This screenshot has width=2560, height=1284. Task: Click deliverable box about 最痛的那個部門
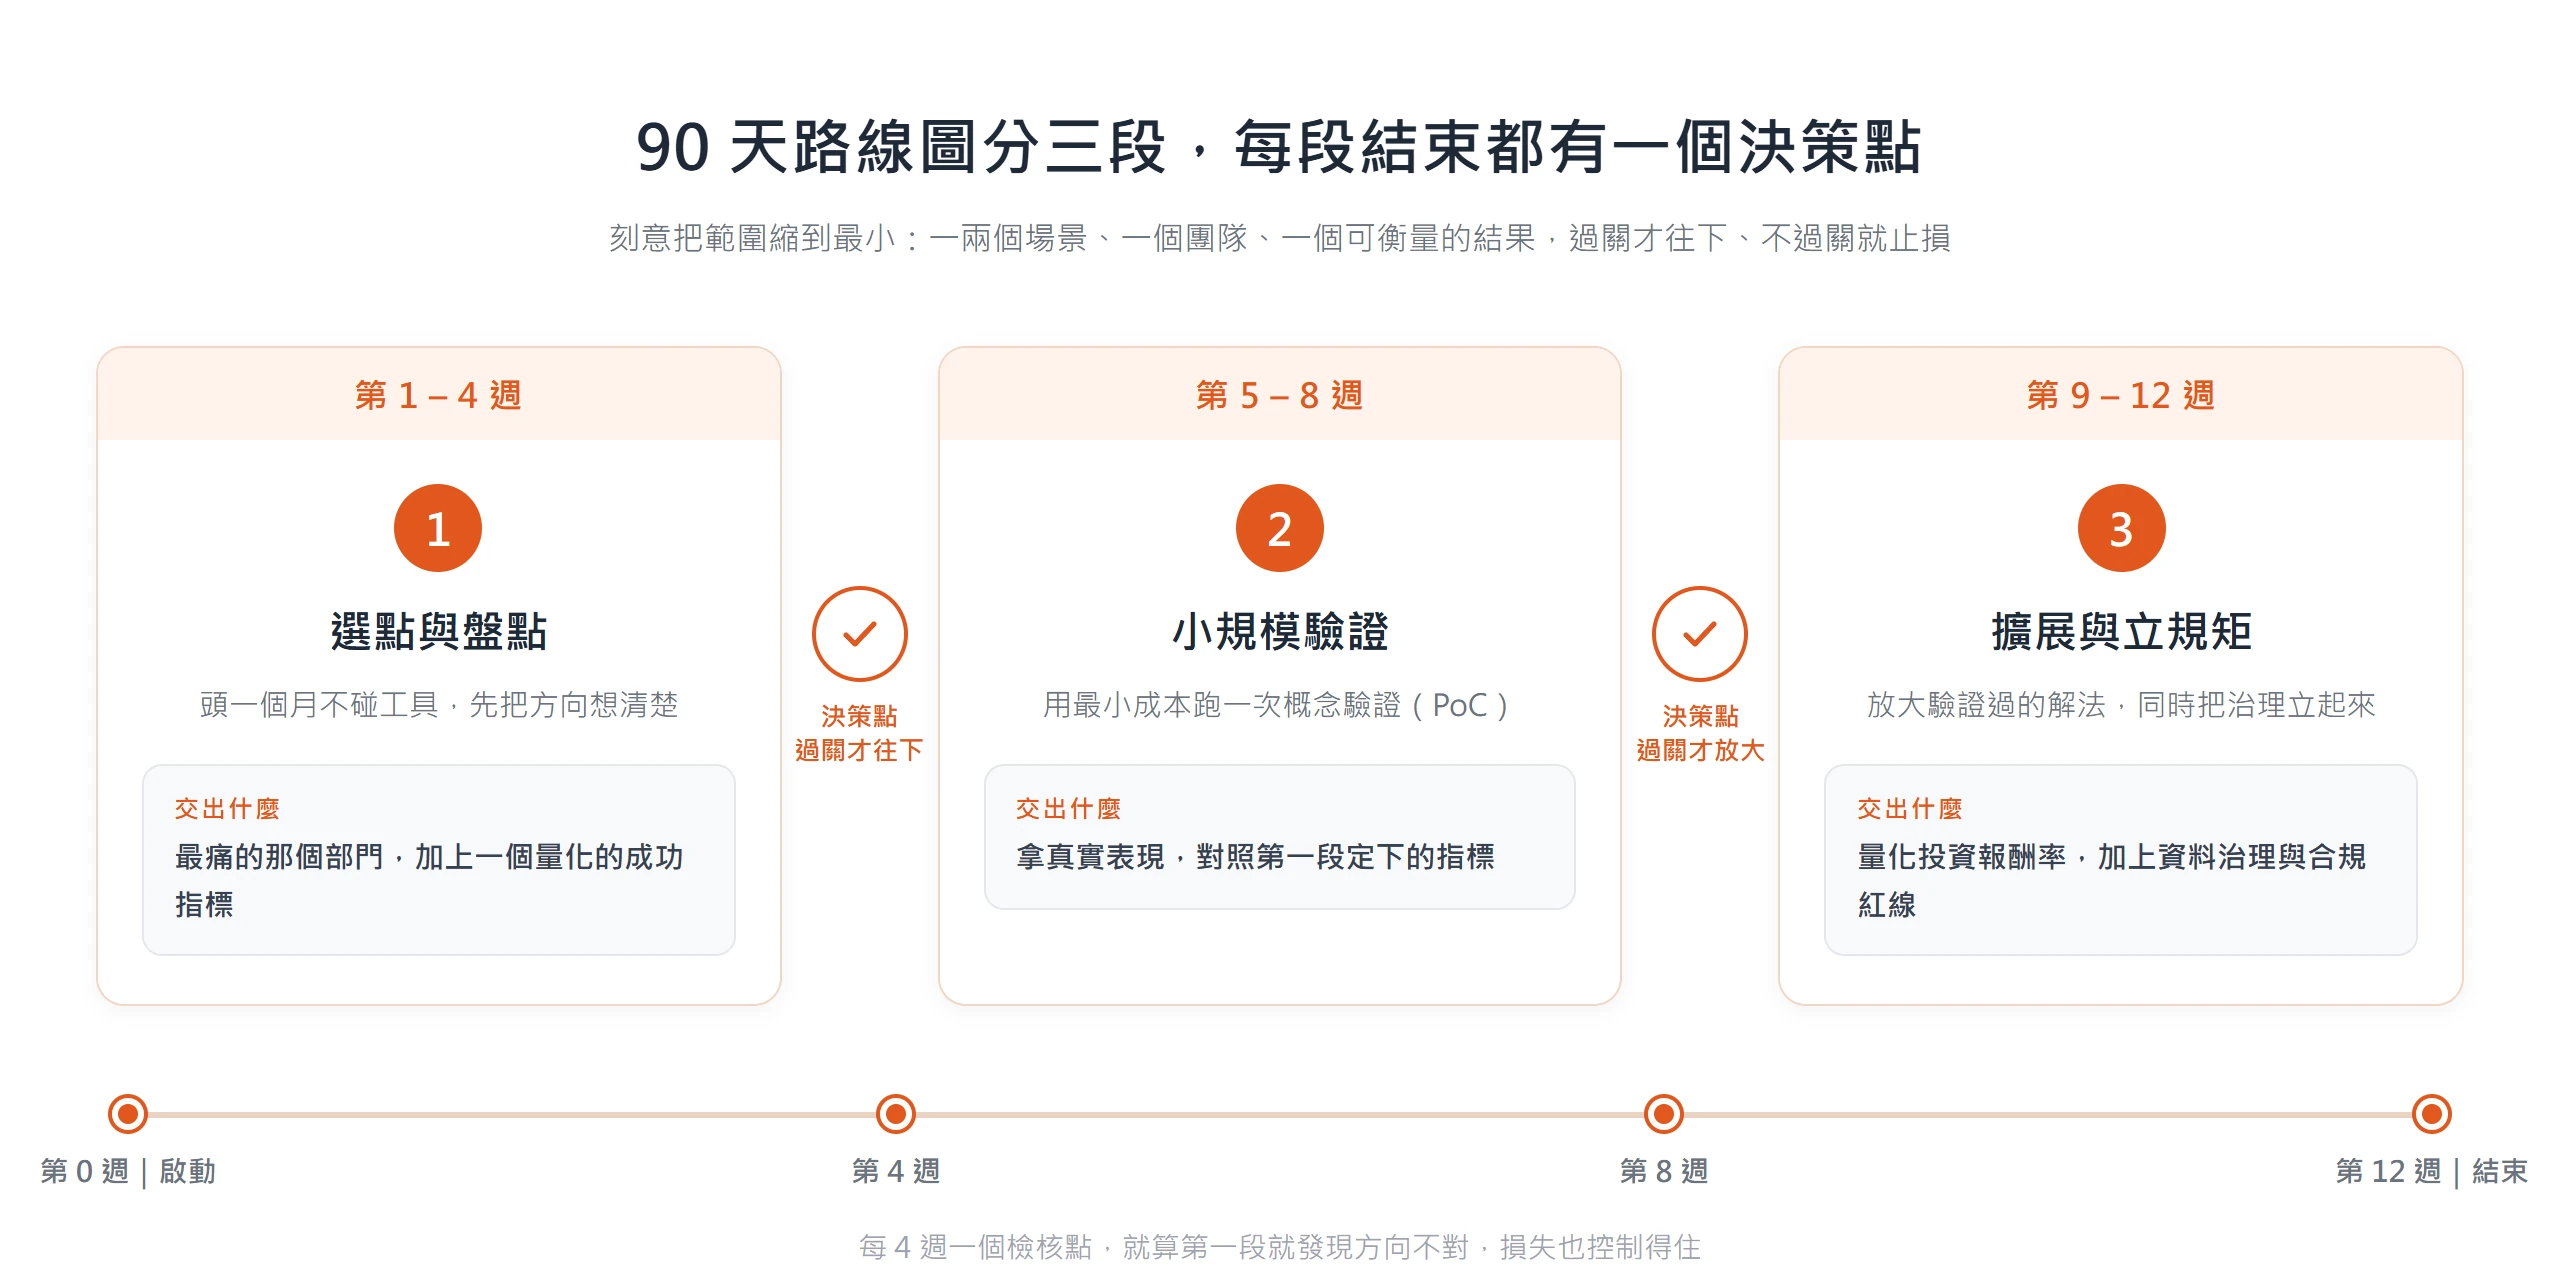click(438, 860)
